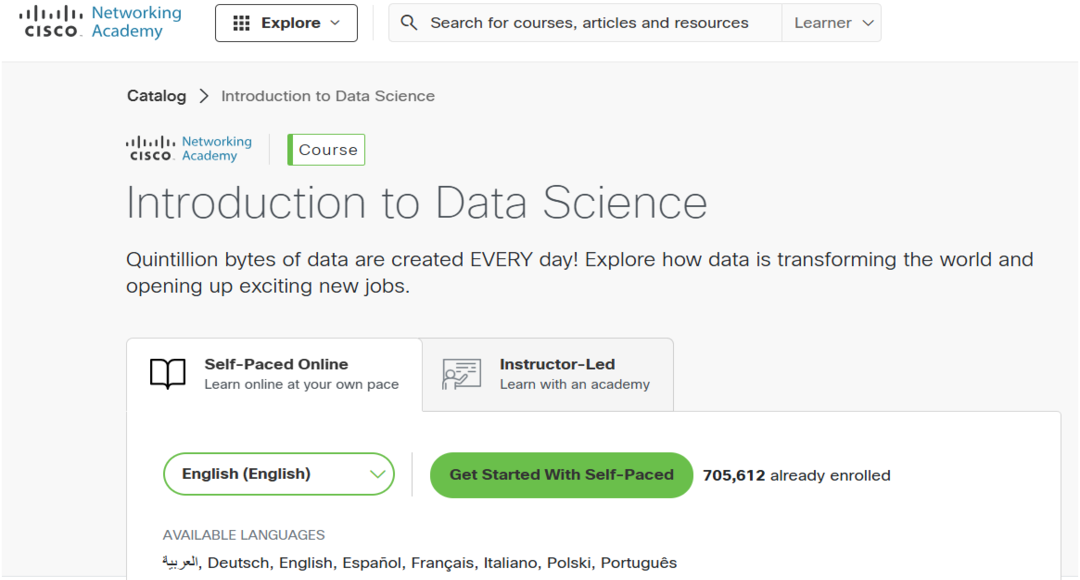Type in the course search field
This screenshot has width=1080, height=580.
pos(589,23)
